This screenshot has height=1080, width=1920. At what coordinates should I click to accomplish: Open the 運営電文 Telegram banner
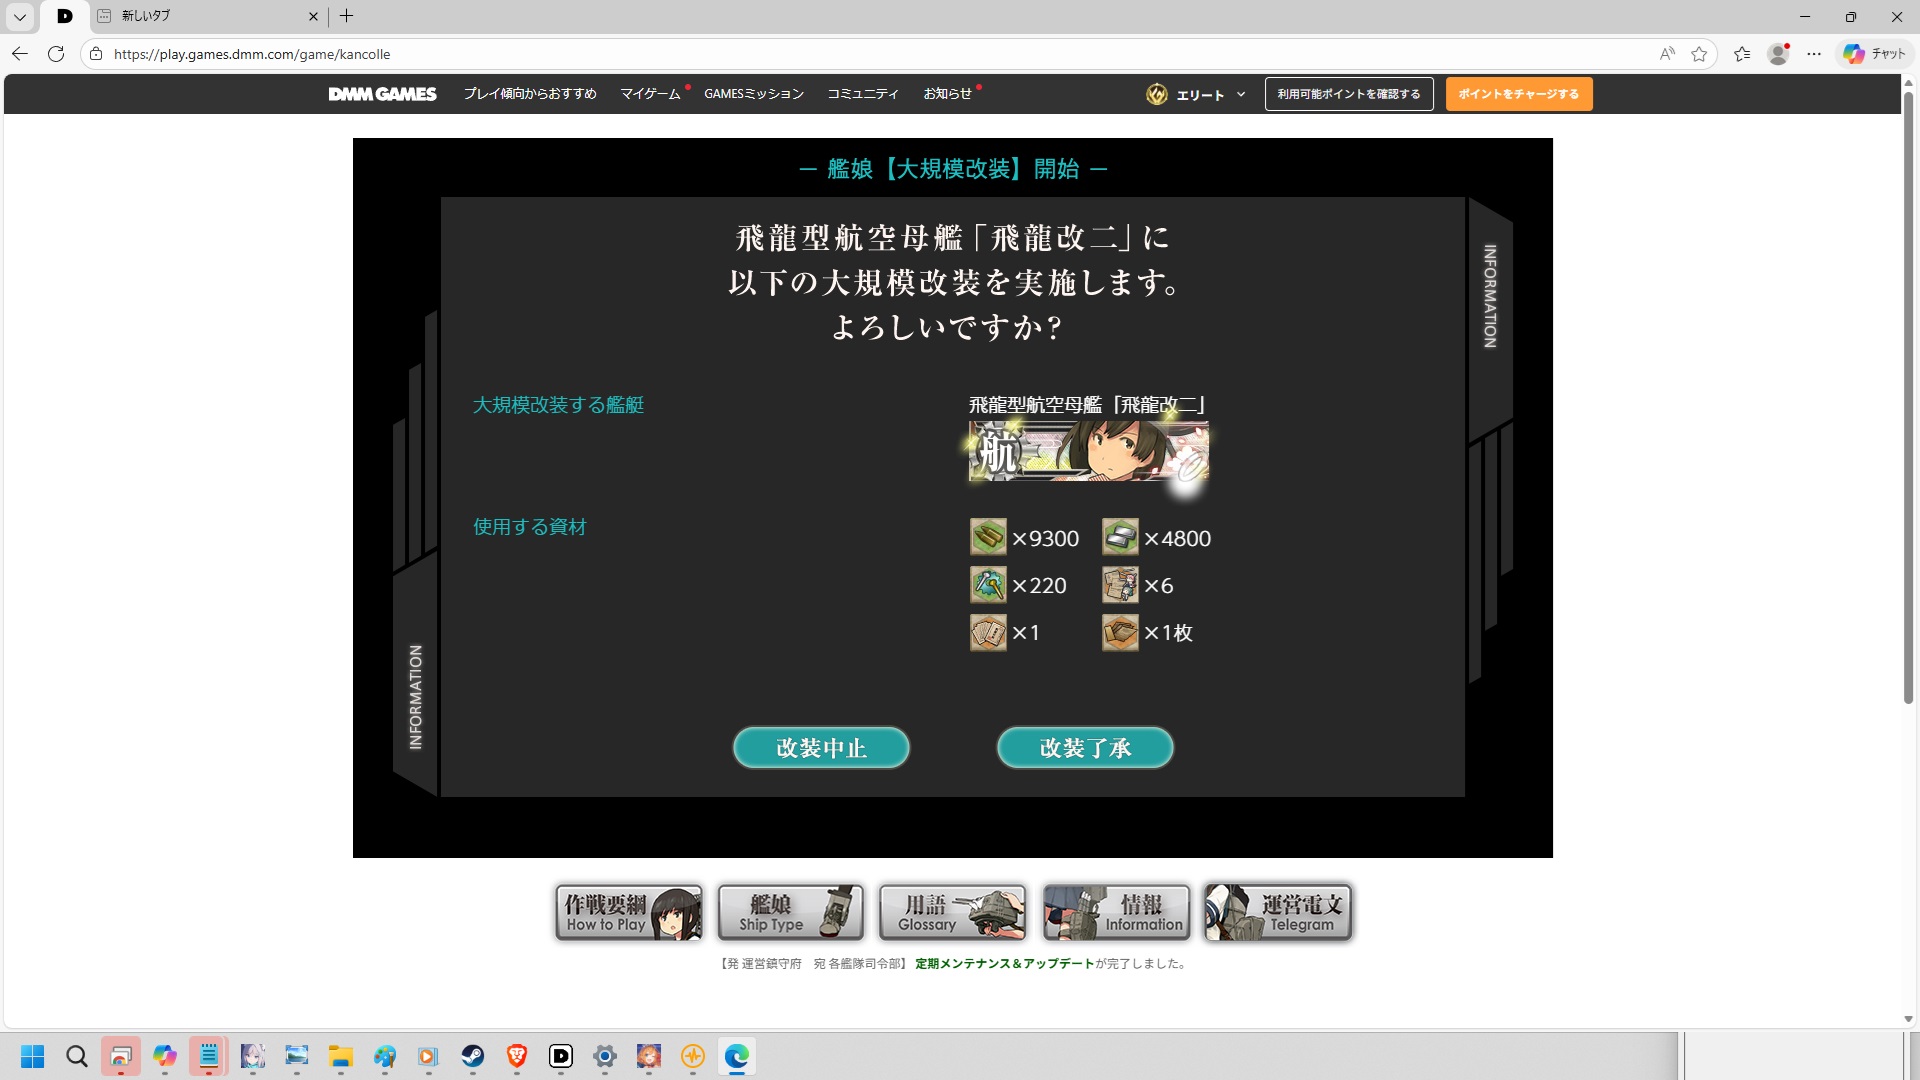click(x=1278, y=912)
